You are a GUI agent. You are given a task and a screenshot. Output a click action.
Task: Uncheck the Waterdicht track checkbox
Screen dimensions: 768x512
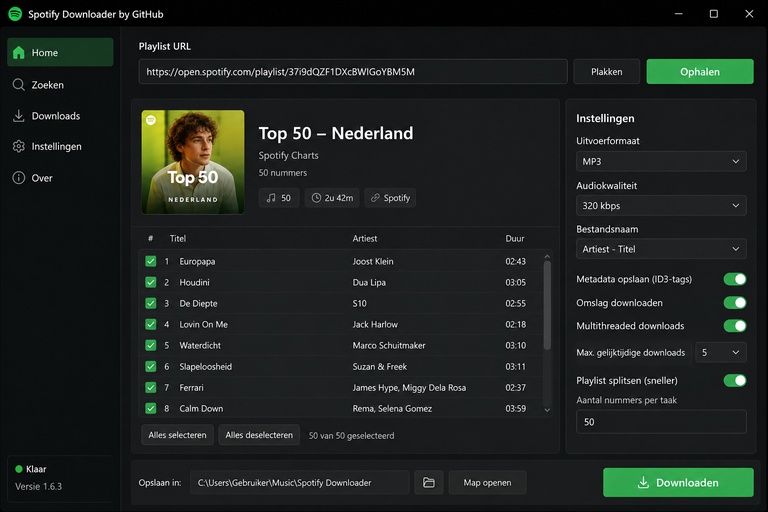click(150, 345)
